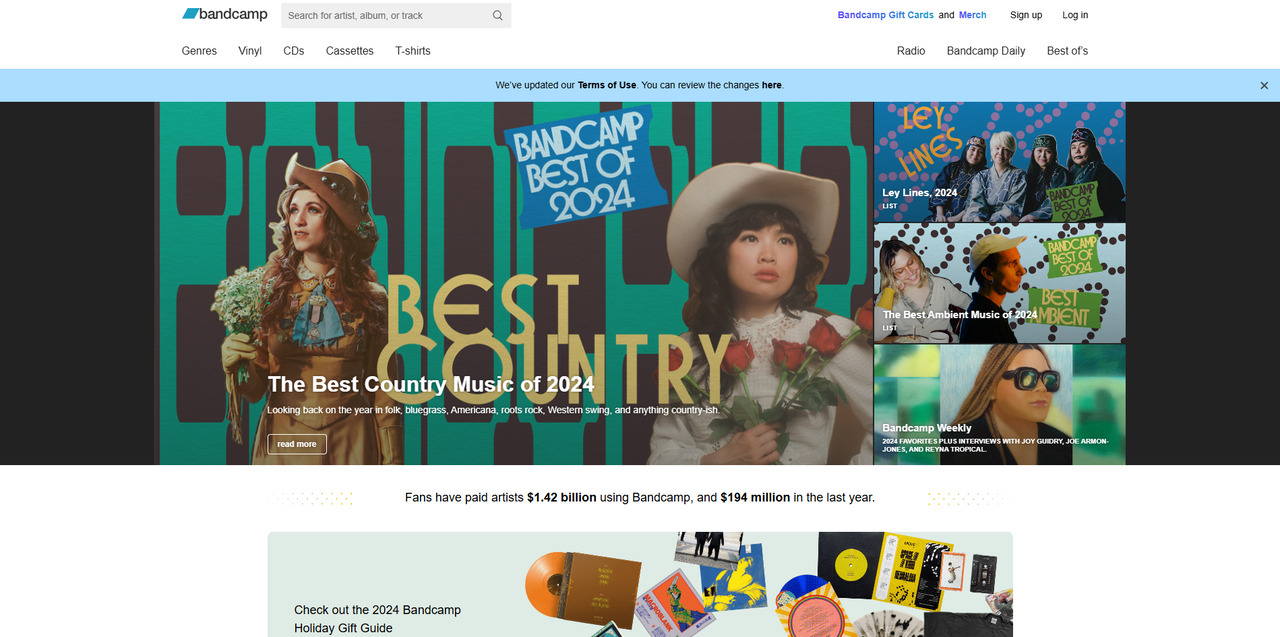Open Bandcamp Daily

[x=986, y=51]
